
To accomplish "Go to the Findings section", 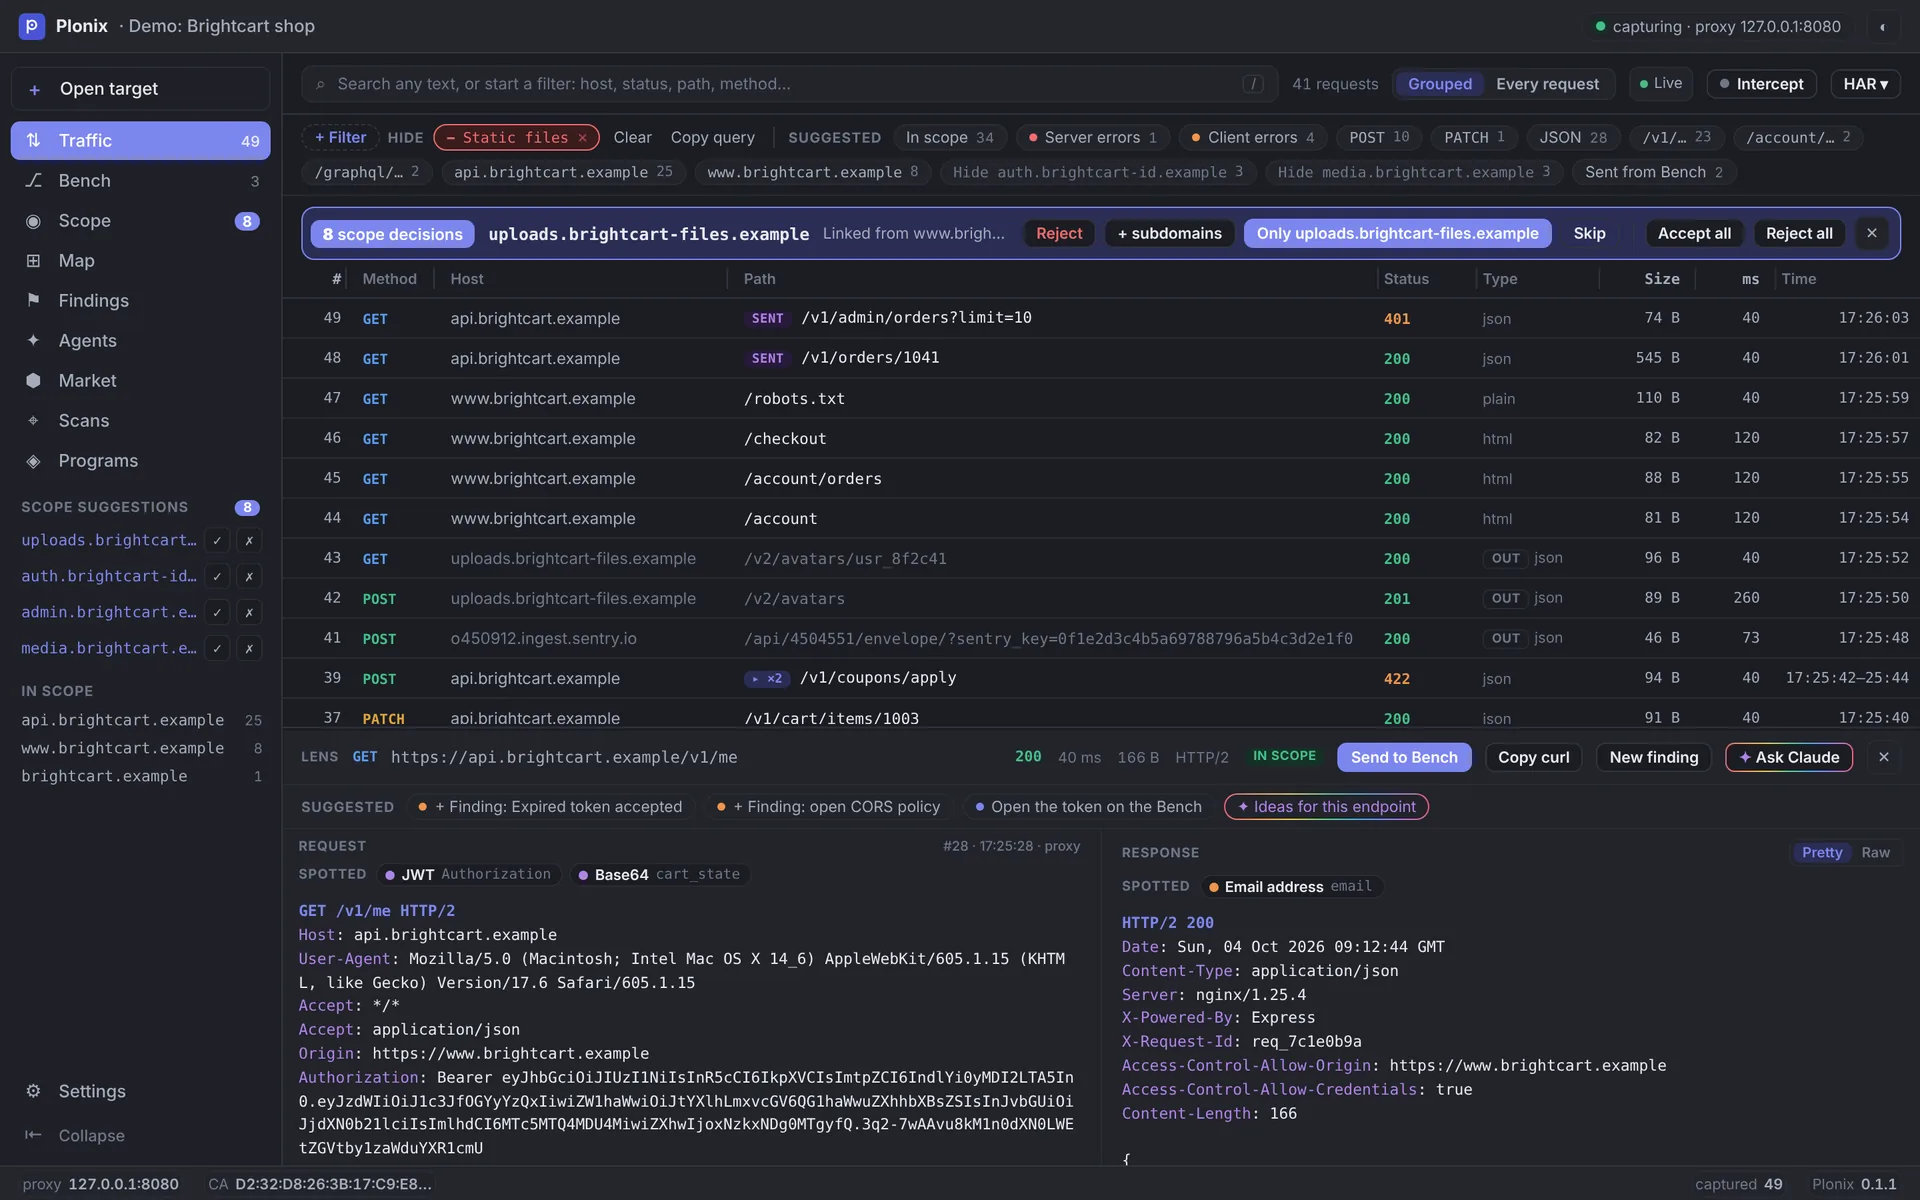I will click(140, 301).
